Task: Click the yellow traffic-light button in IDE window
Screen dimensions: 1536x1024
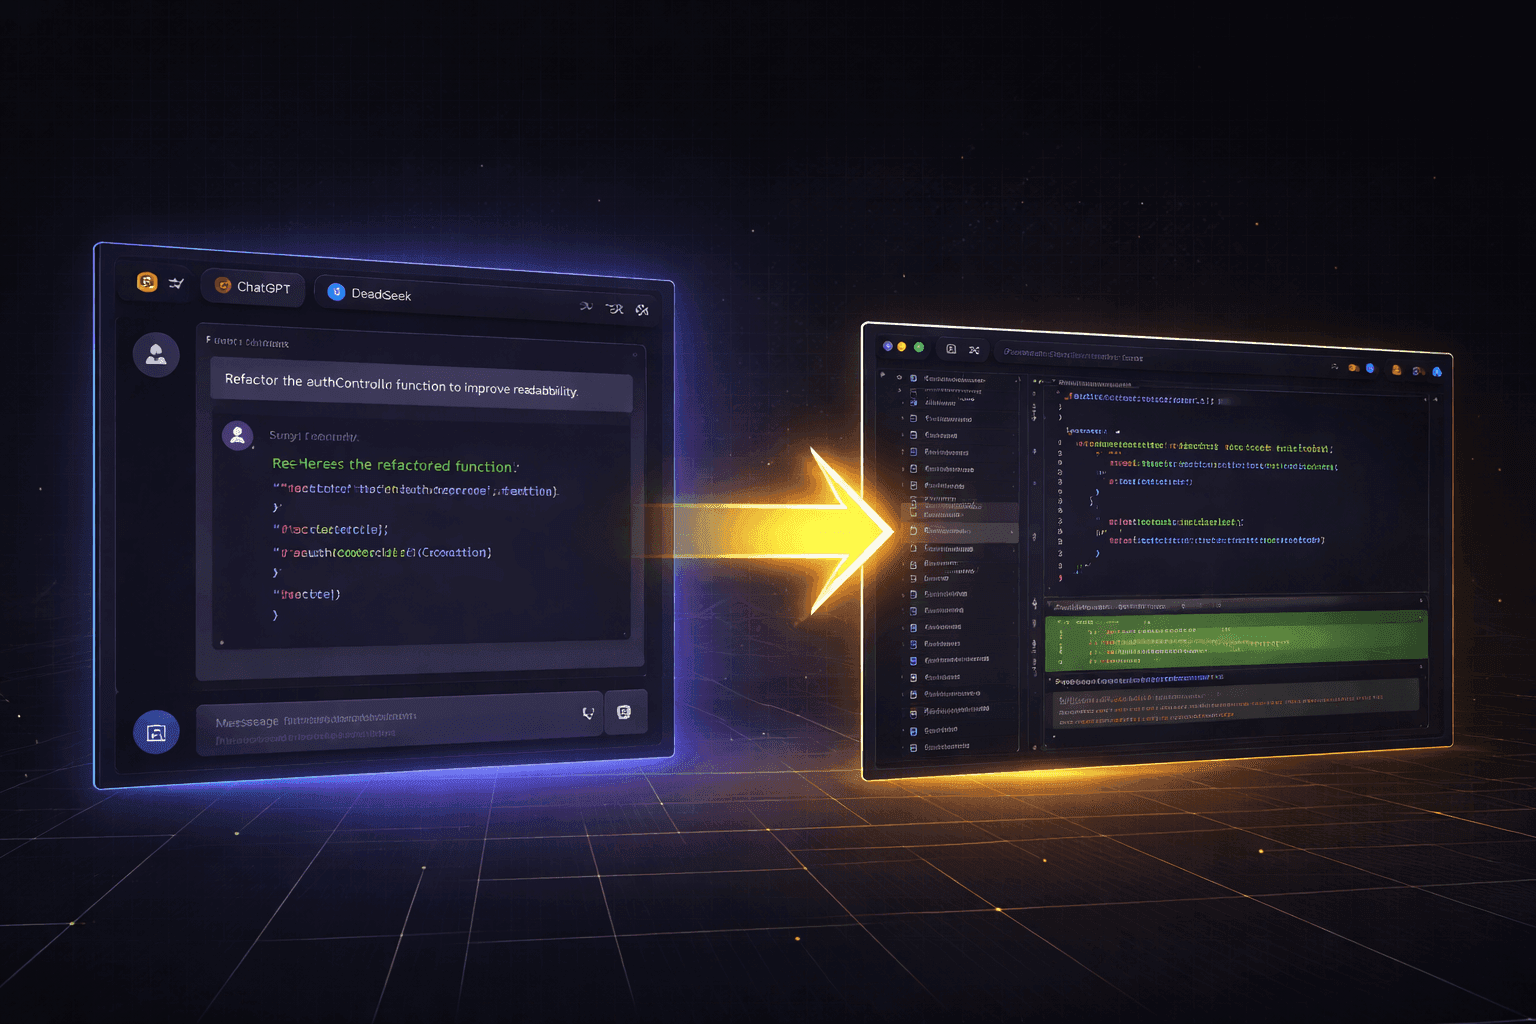Action: click(x=902, y=347)
